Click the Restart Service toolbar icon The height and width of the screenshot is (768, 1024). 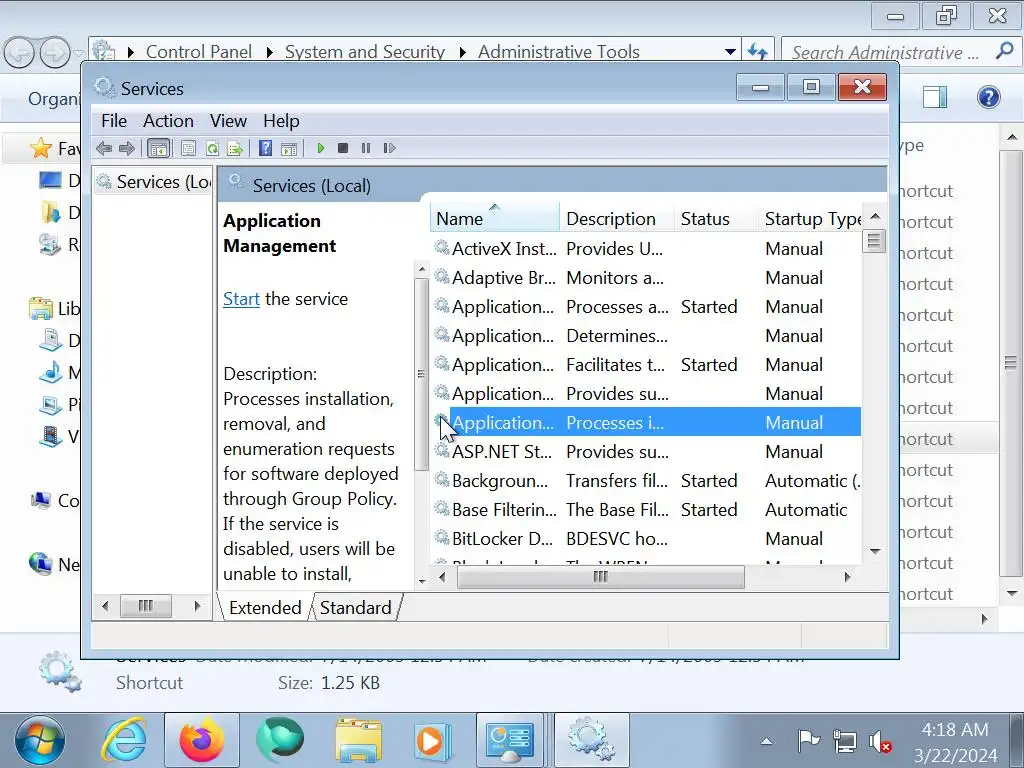pyautogui.click(x=389, y=148)
